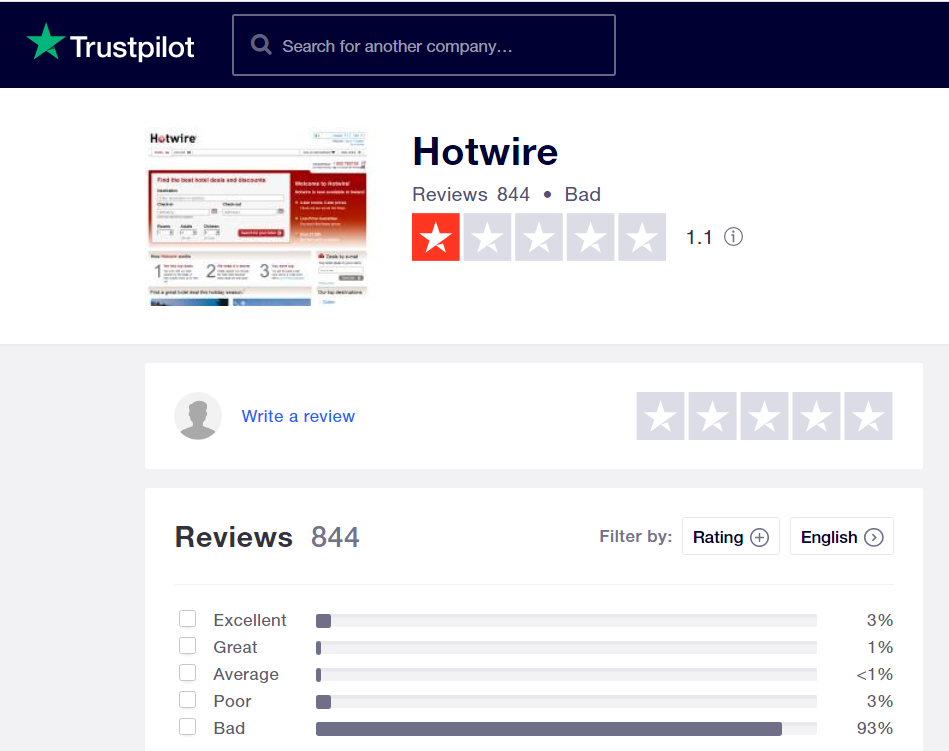The height and width of the screenshot is (751, 949).
Task: Click the Reviews 844 heading
Action: 267,537
